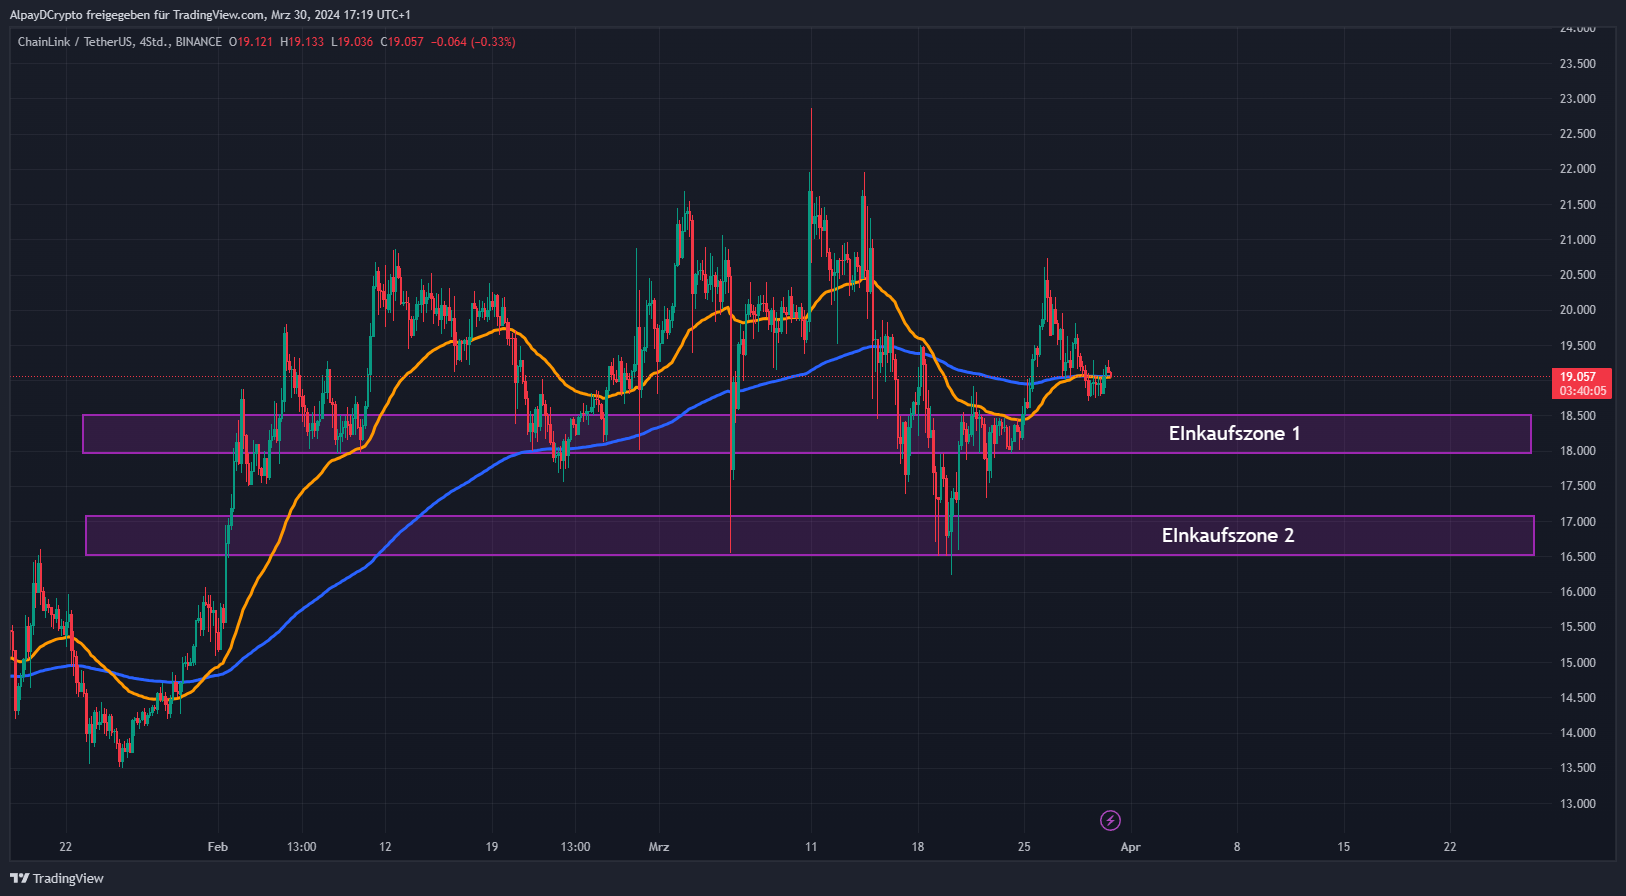The image size is (1626, 896).
Task: Click the 23.000 price axis label
Action: [x=1578, y=99]
